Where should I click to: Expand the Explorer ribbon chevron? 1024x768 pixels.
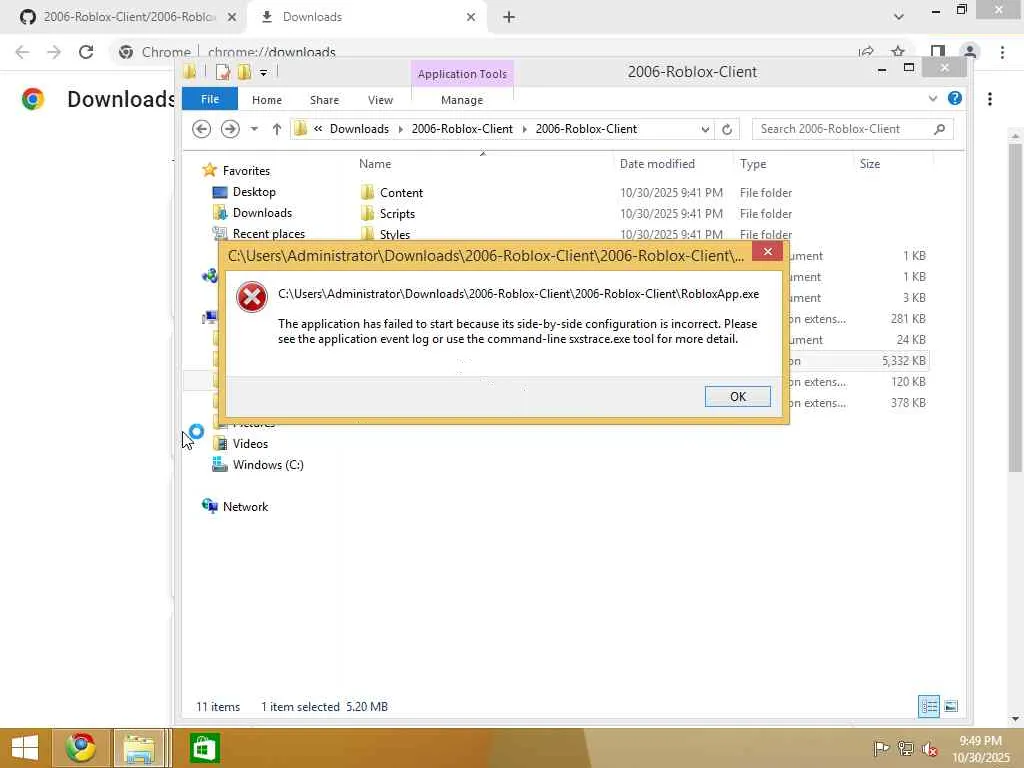click(x=933, y=99)
